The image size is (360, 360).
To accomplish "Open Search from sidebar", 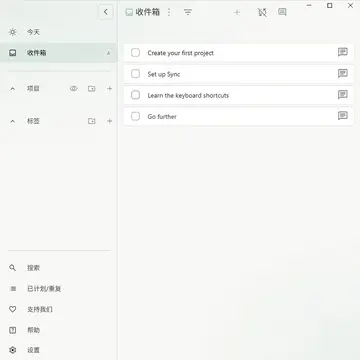I will (58, 268).
